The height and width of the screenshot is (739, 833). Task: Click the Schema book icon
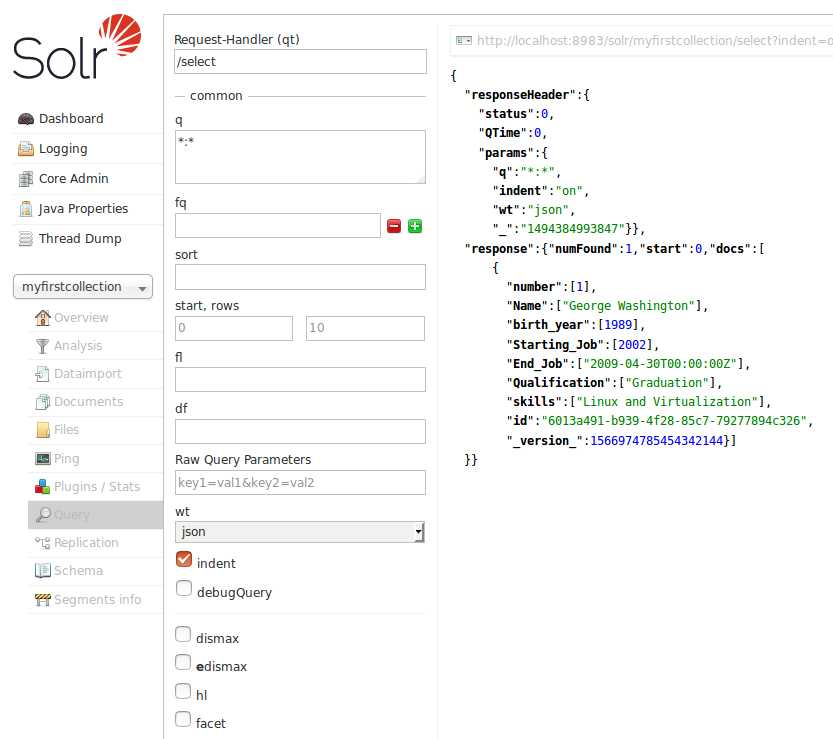(42, 571)
